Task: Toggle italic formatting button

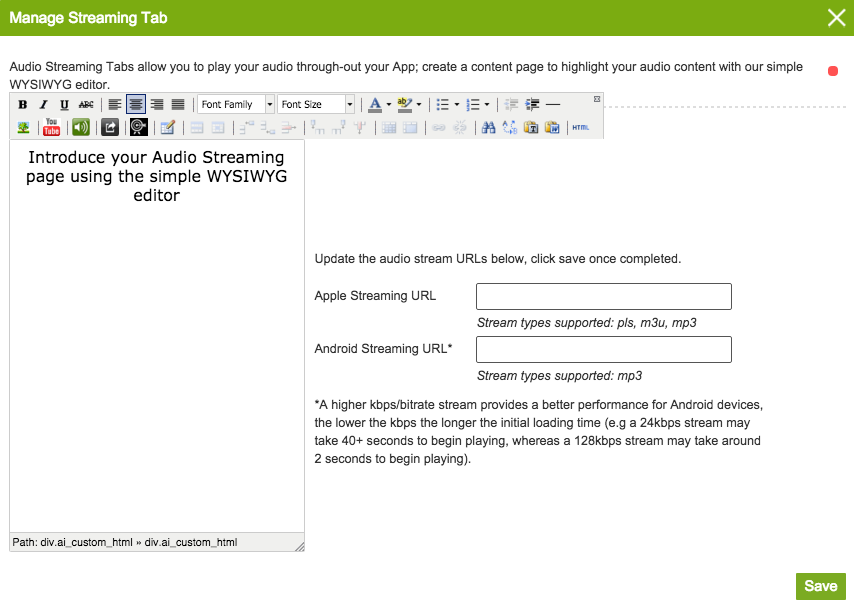Action: (43, 105)
